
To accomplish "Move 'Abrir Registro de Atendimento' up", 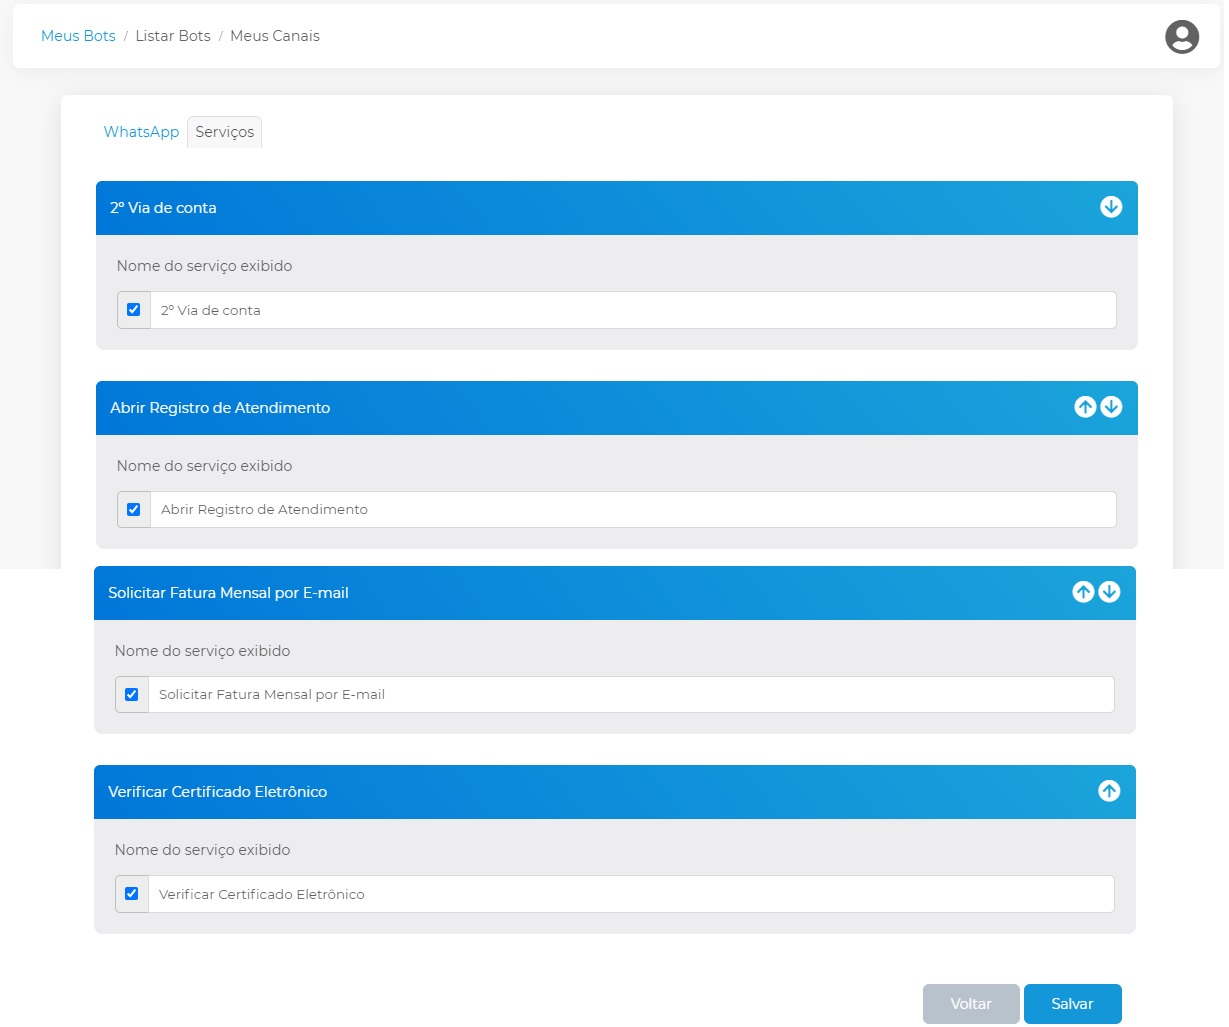I will click(1085, 407).
